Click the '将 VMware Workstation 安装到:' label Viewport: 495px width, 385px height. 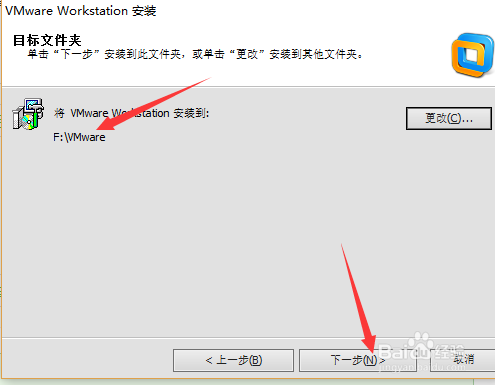coord(131,113)
